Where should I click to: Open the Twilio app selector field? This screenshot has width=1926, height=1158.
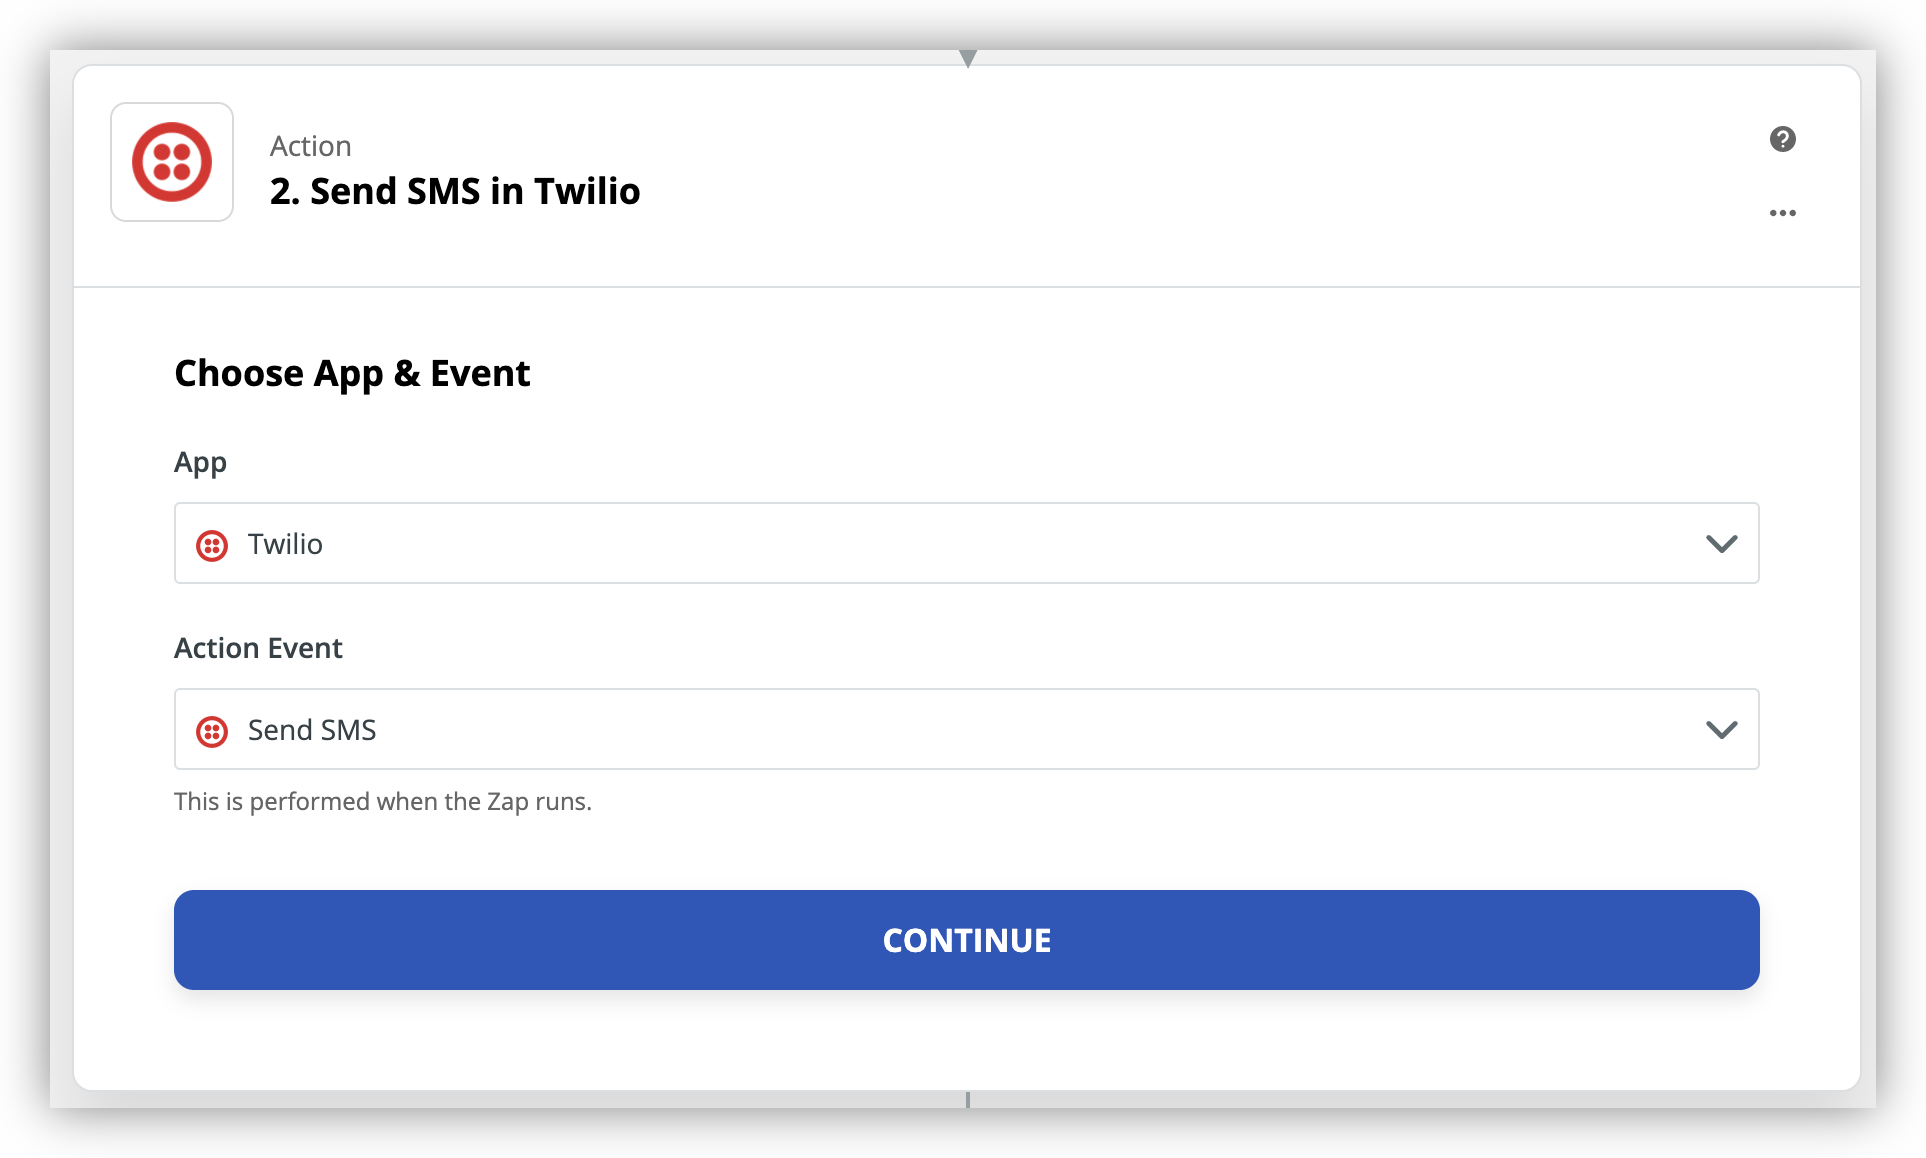point(966,543)
